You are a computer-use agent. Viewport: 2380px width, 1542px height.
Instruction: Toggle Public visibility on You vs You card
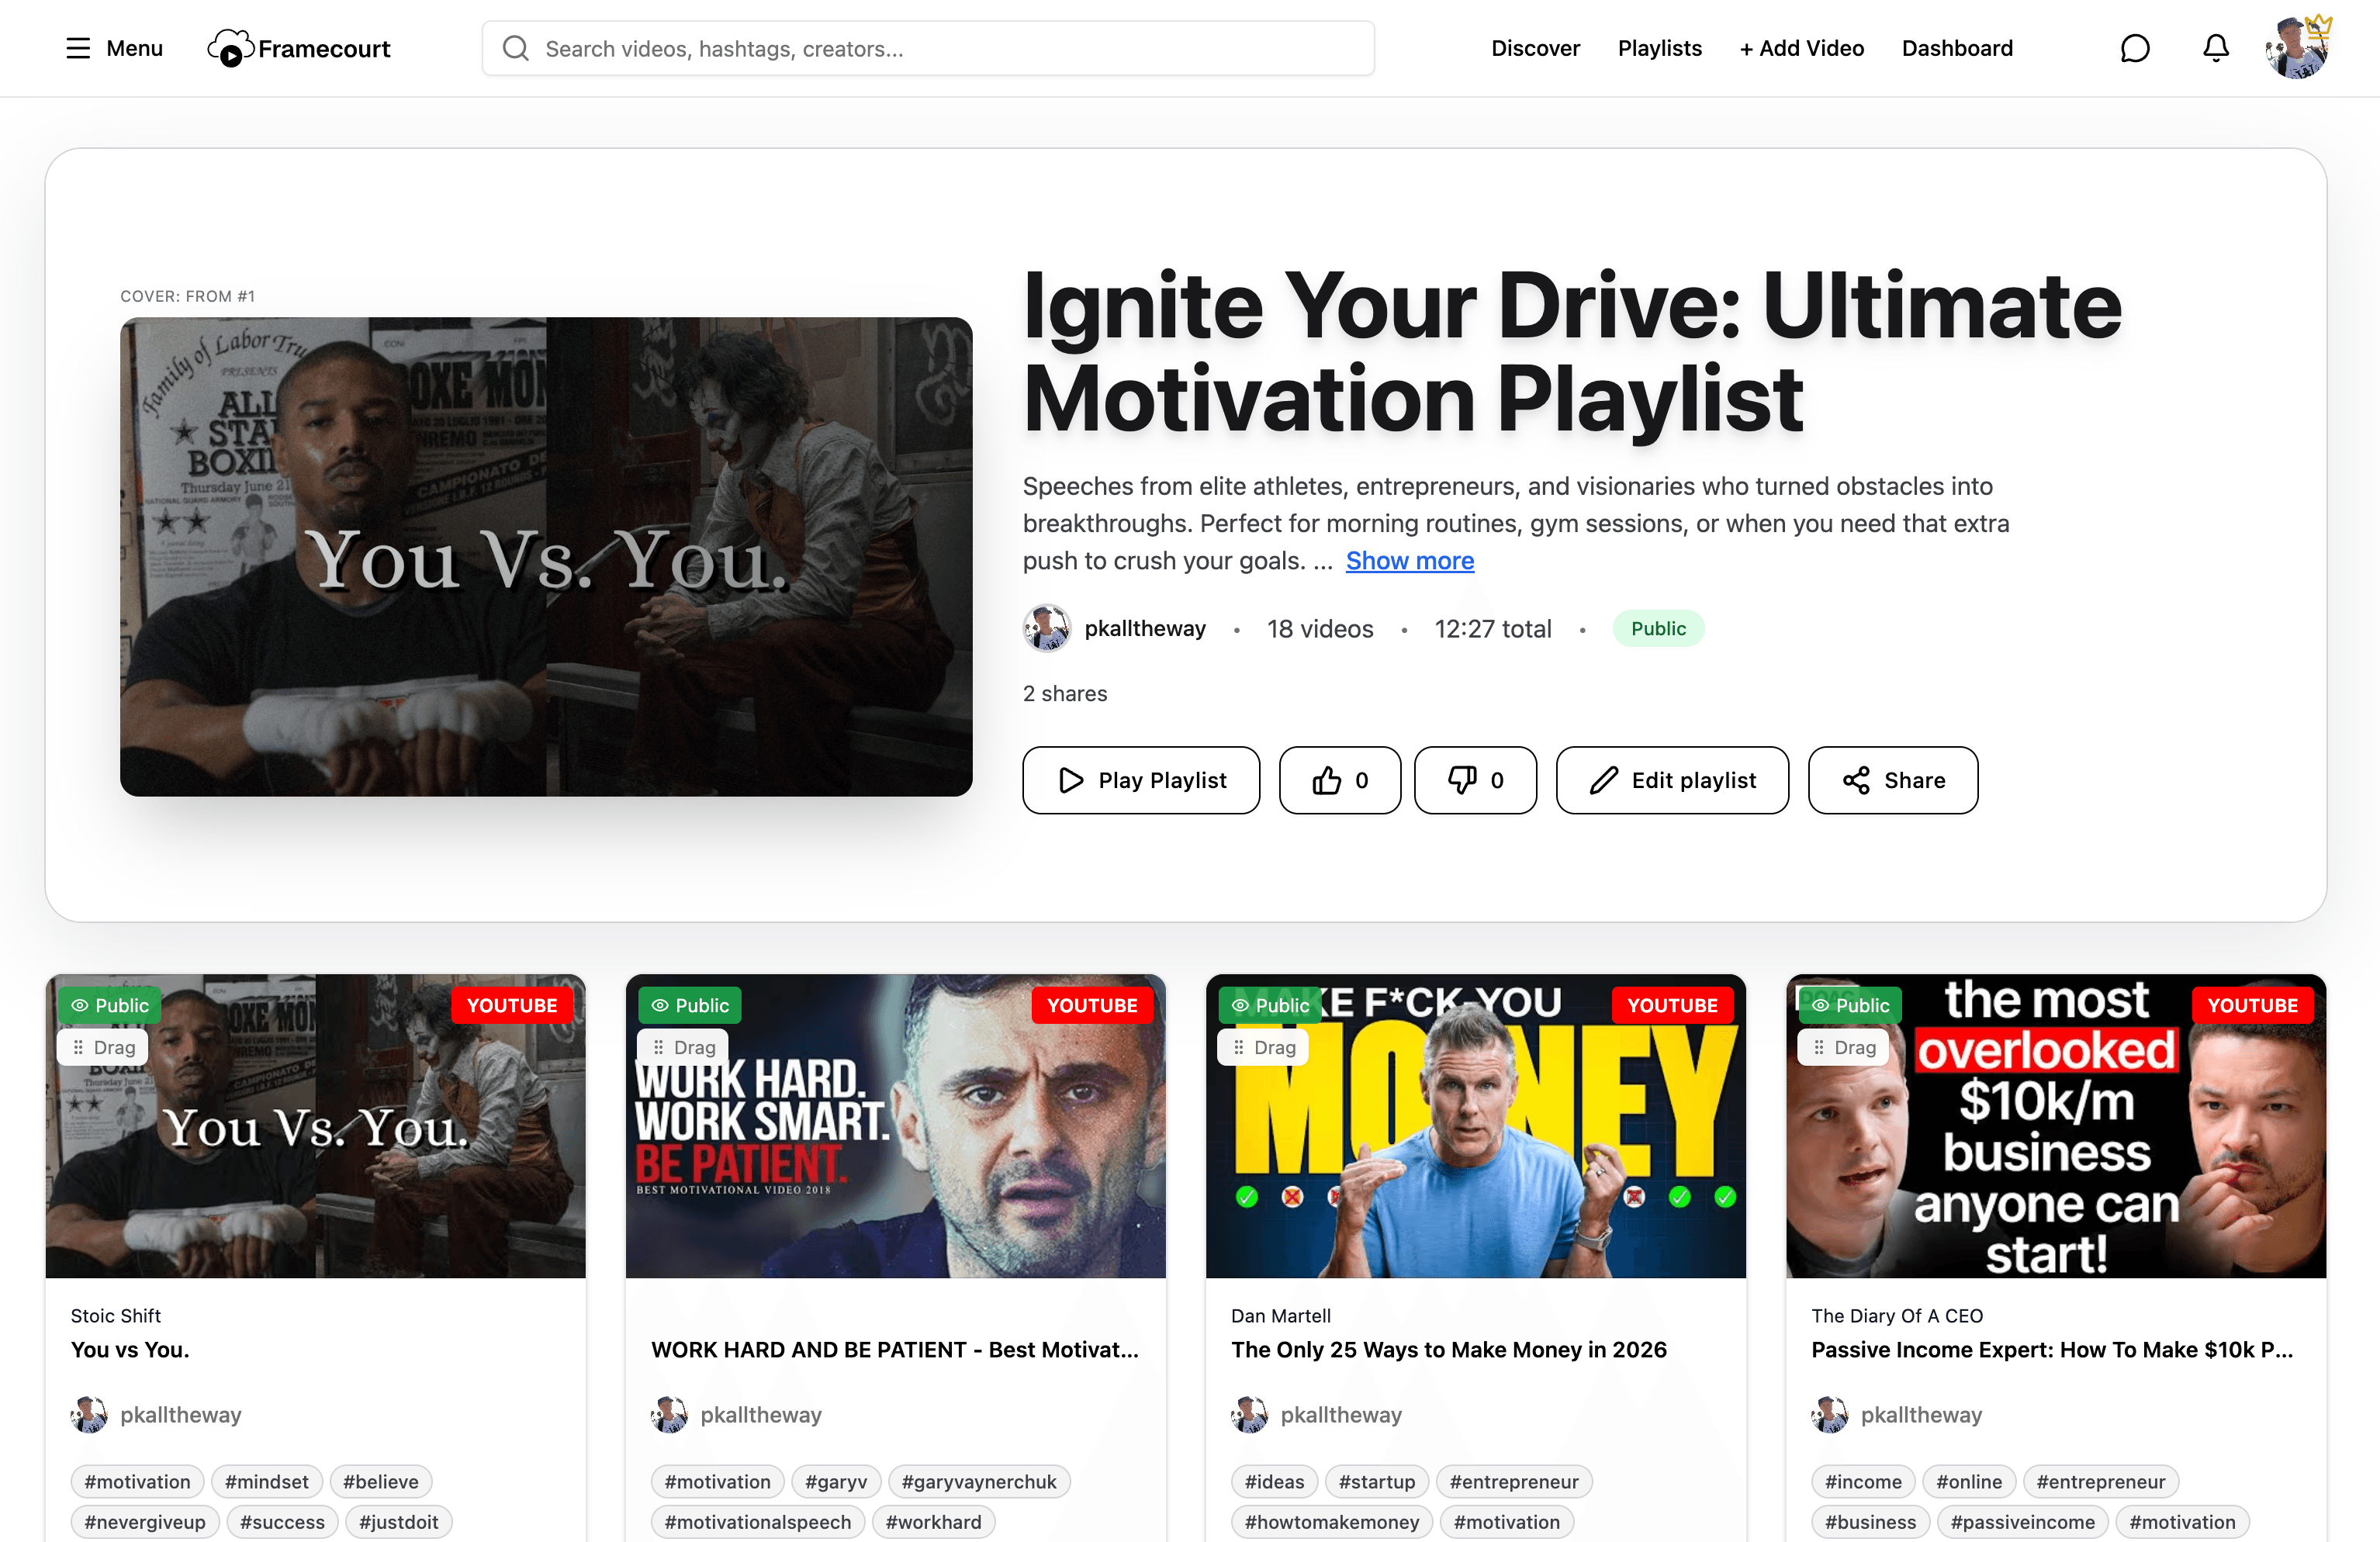tap(110, 1005)
